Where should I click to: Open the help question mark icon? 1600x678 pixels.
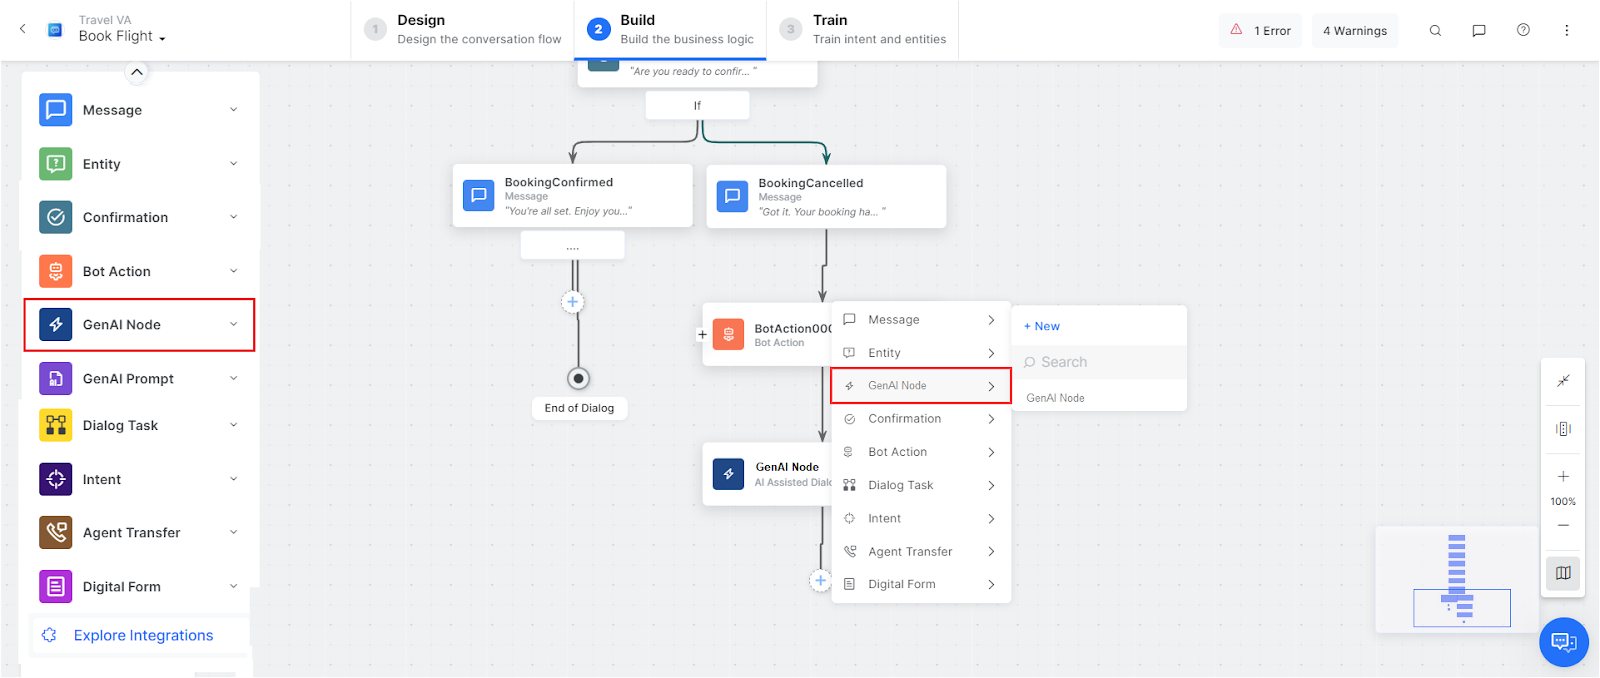pos(1523,31)
